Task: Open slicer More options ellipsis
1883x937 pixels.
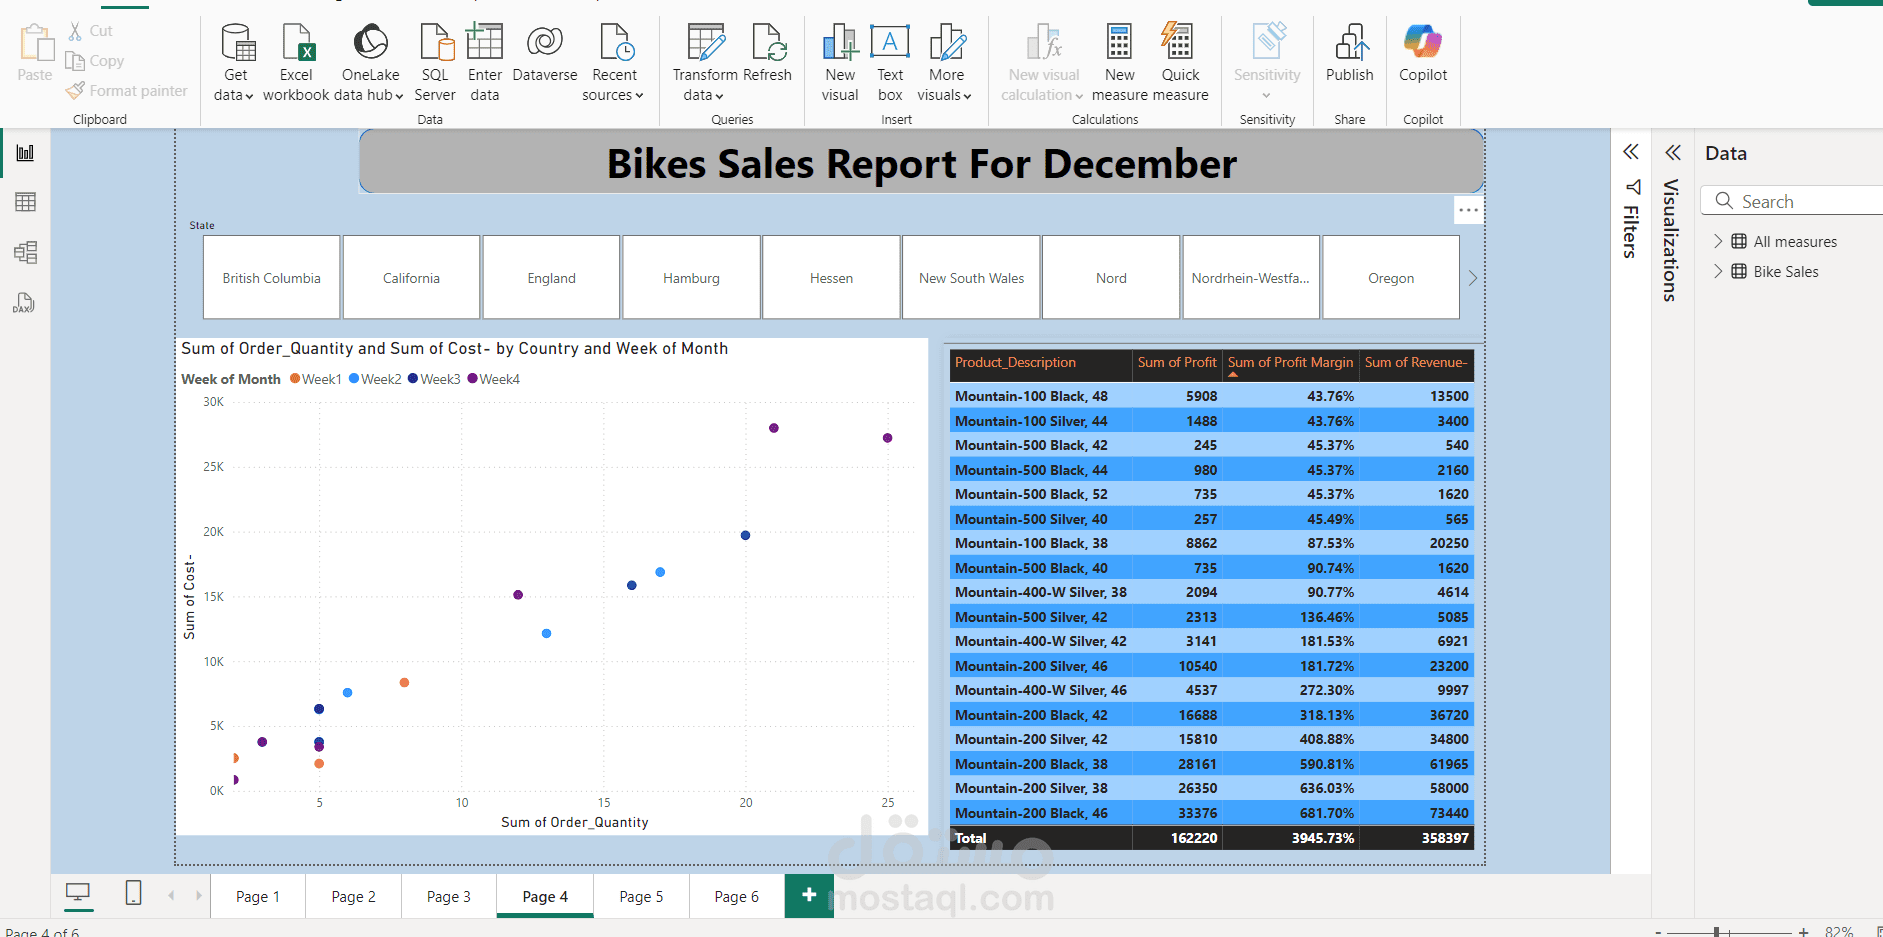Action: 1468,210
